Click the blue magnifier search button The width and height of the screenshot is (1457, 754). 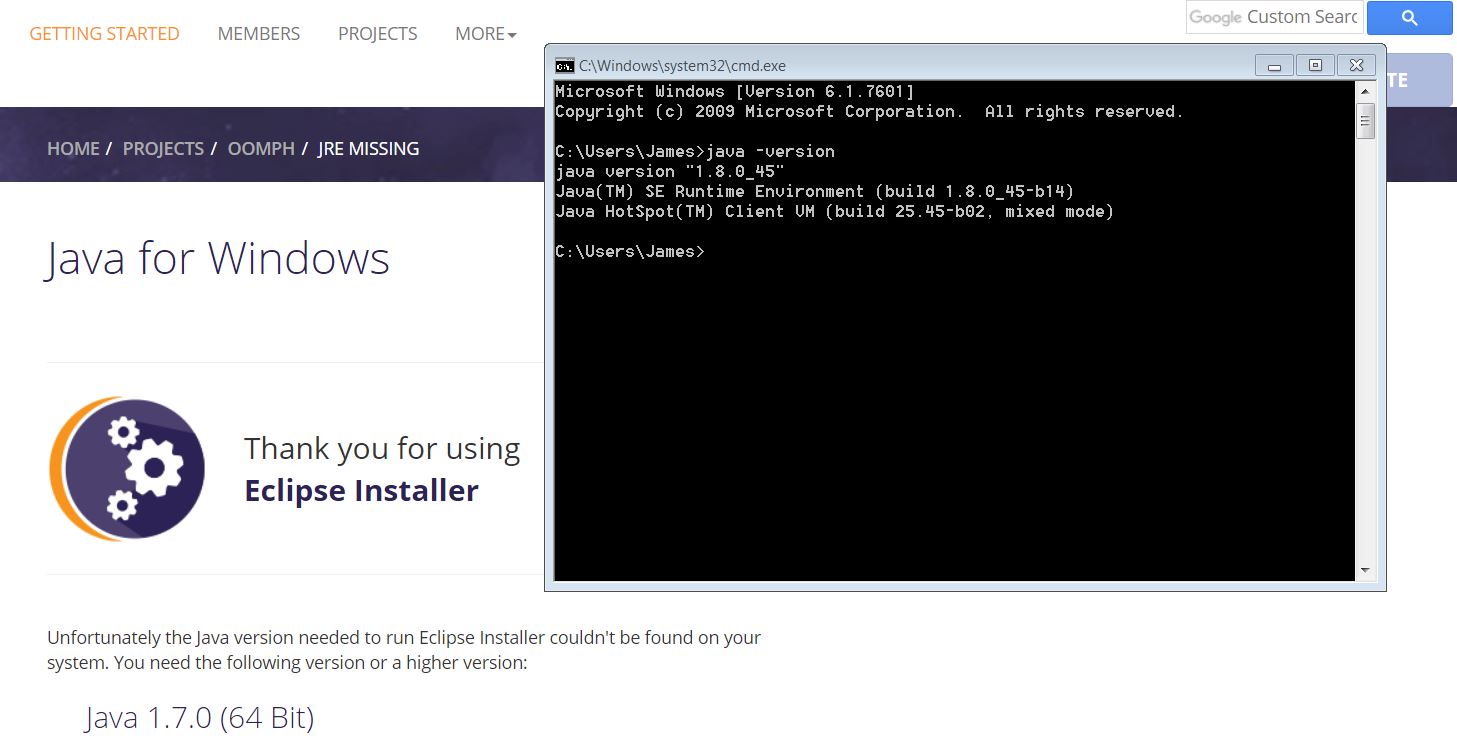[x=1410, y=17]
